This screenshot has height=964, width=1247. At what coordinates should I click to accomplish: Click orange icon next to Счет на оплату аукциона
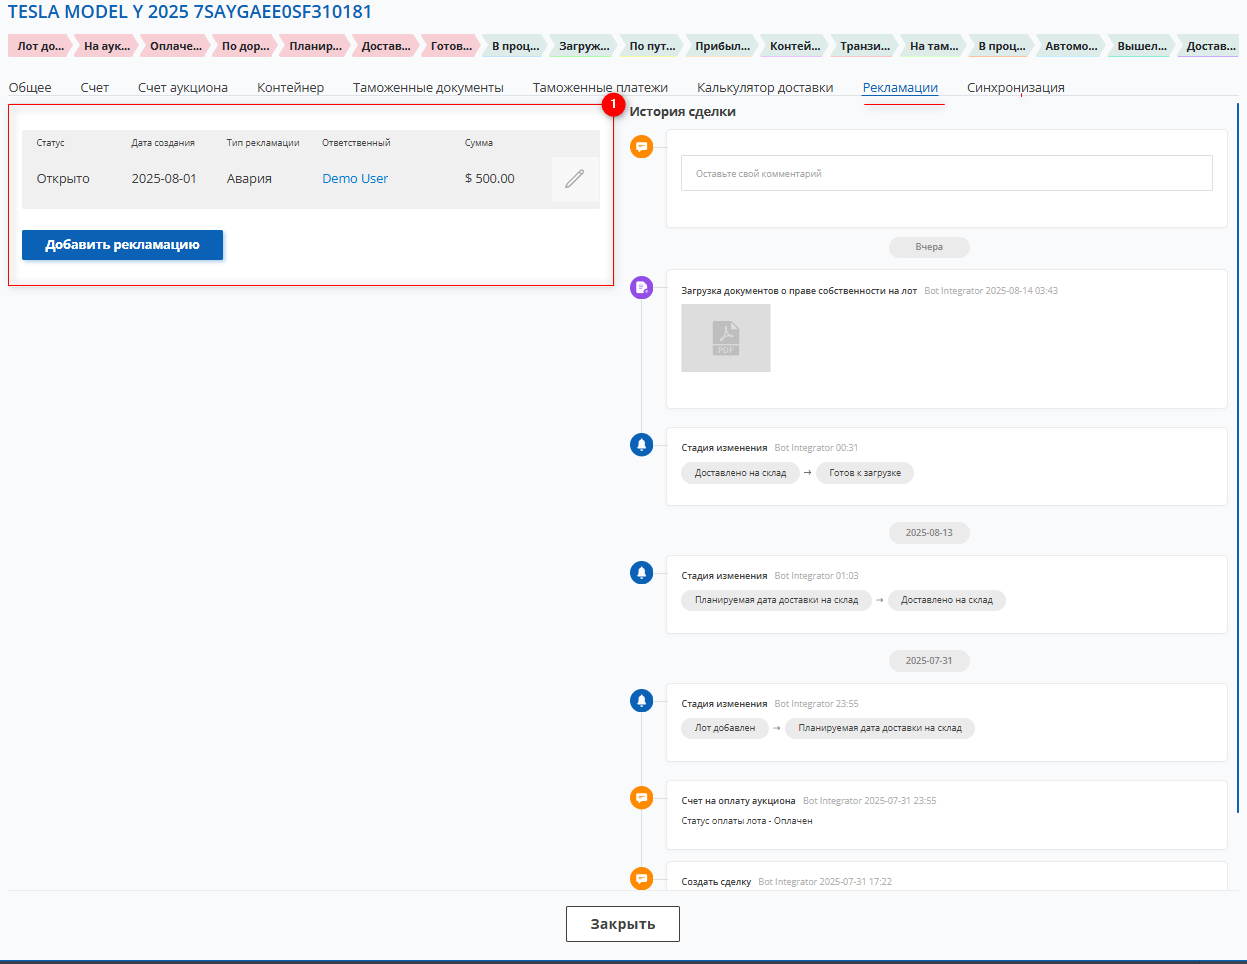click(x=642, y=798)
